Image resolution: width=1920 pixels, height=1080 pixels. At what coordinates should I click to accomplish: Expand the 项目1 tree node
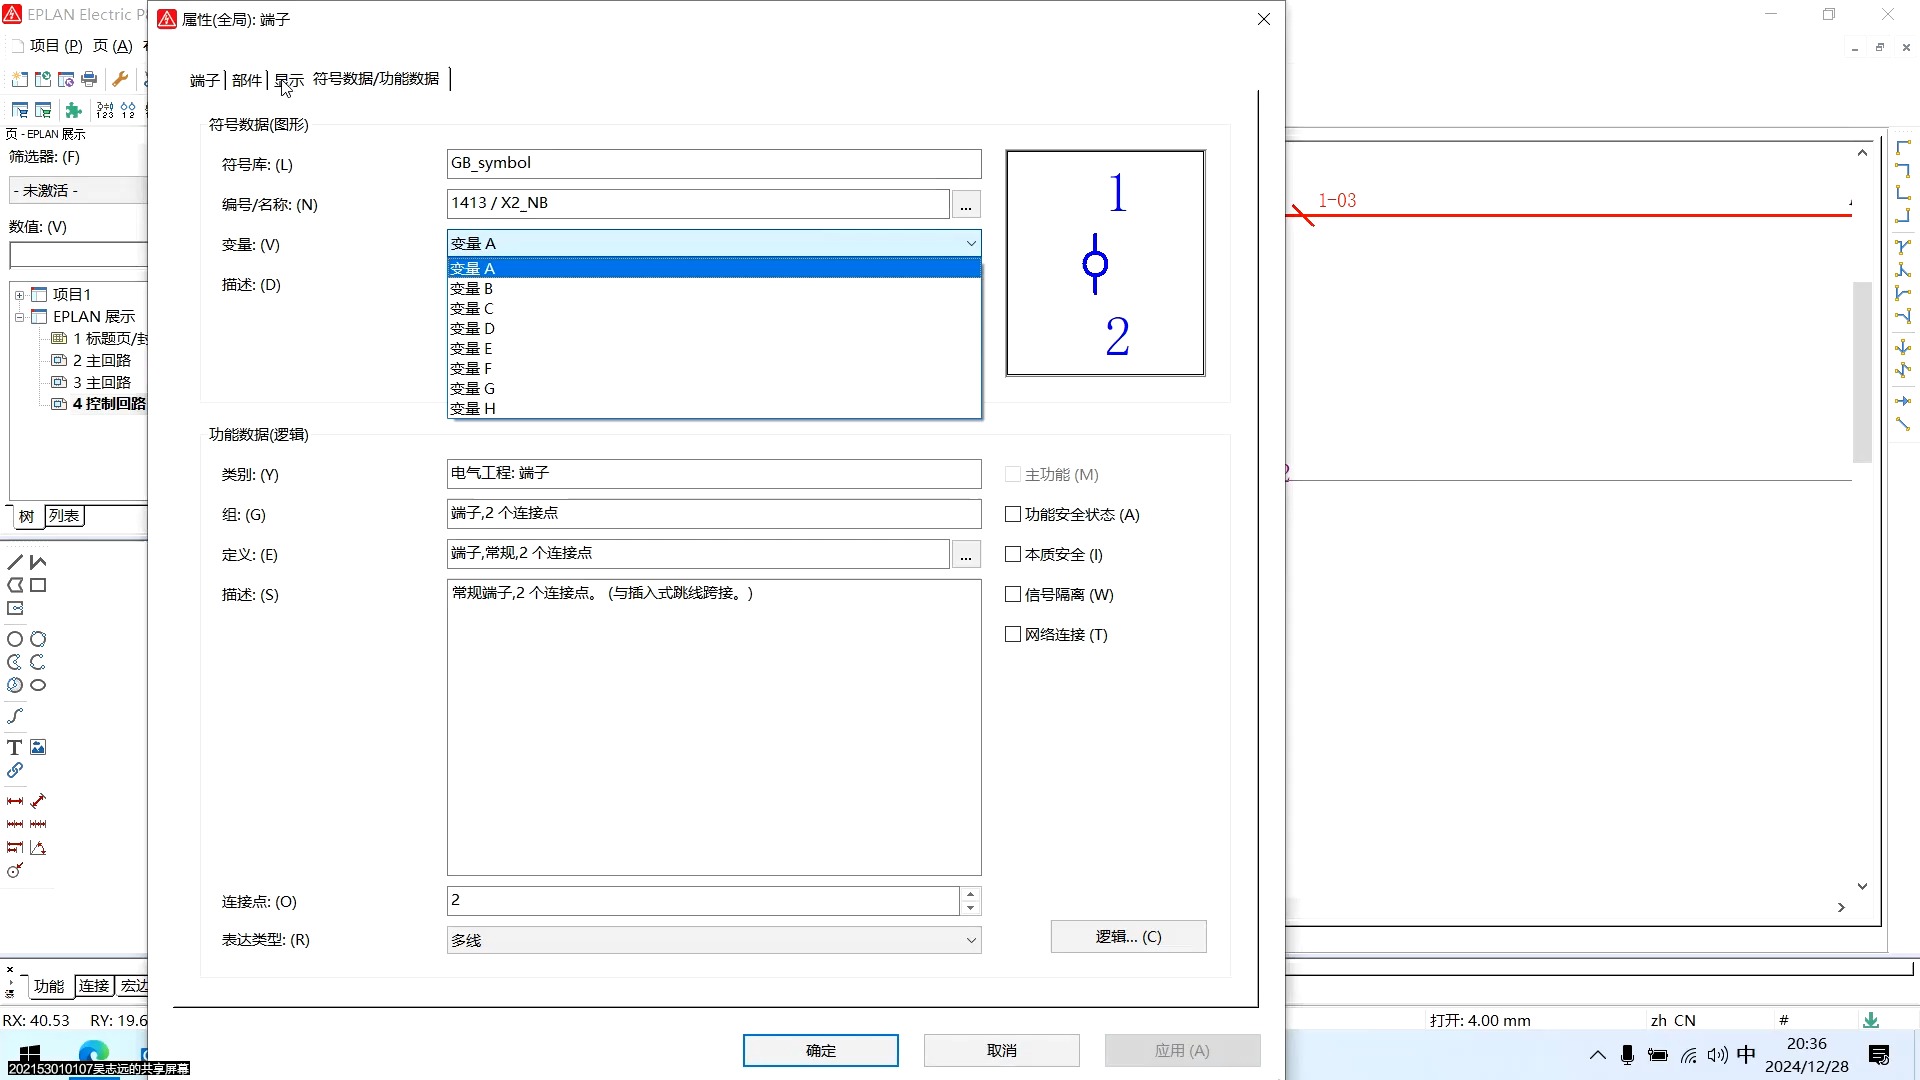[x=19, y=295]
